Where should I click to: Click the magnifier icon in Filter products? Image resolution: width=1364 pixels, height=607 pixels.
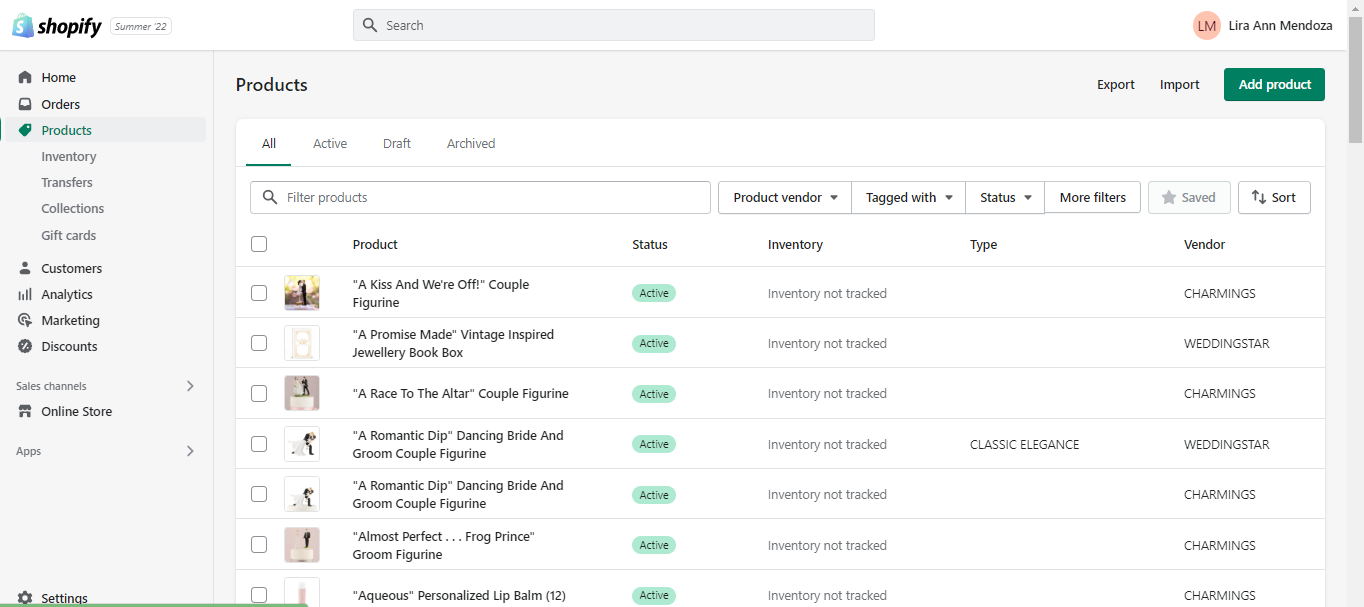coord(270,197)
